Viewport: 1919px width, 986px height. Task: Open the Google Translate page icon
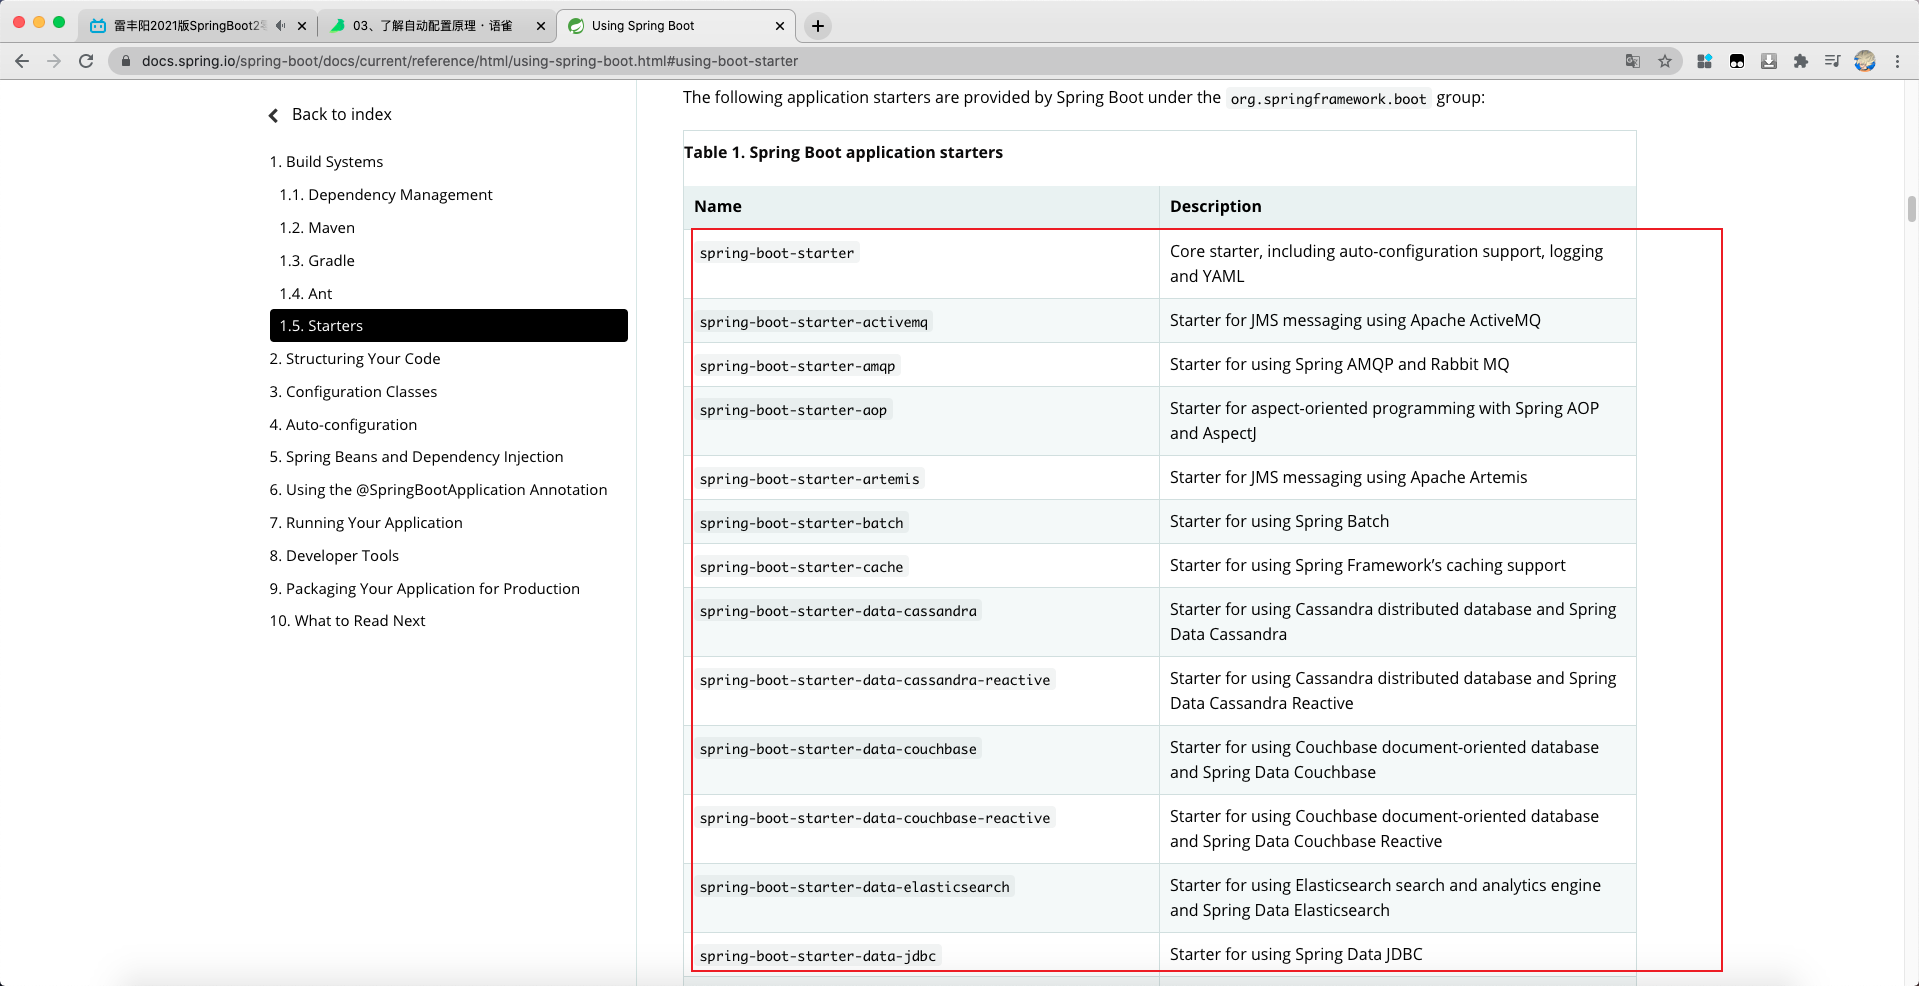point(1633,61)
